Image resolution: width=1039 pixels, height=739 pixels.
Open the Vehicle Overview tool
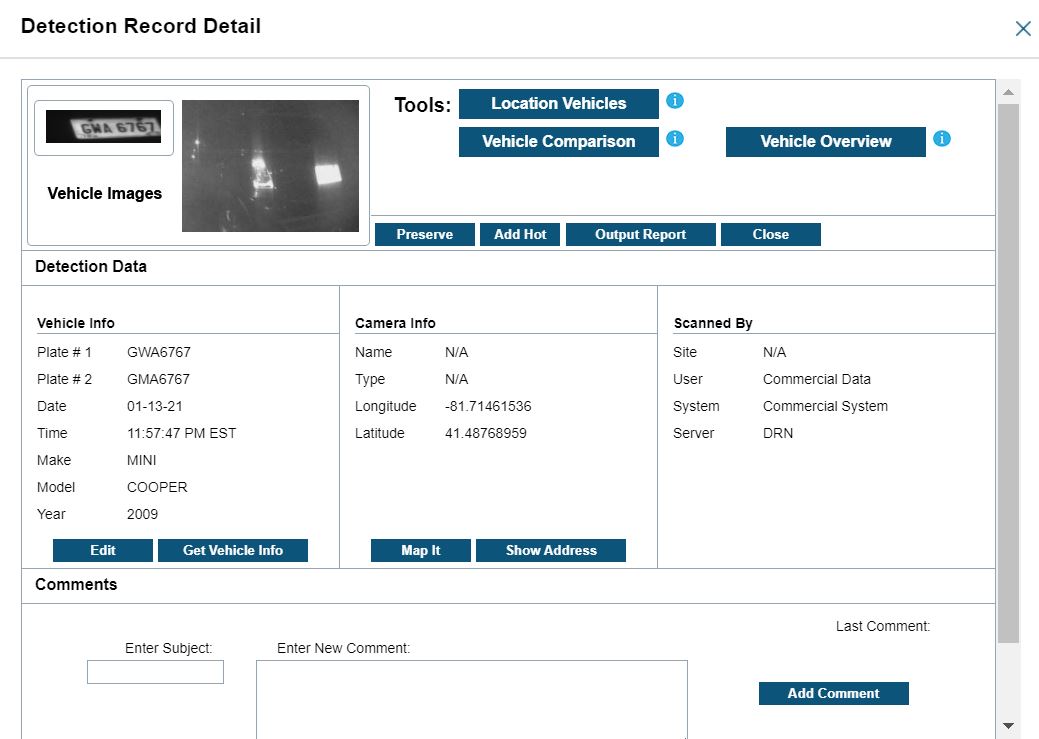(825, 142)
